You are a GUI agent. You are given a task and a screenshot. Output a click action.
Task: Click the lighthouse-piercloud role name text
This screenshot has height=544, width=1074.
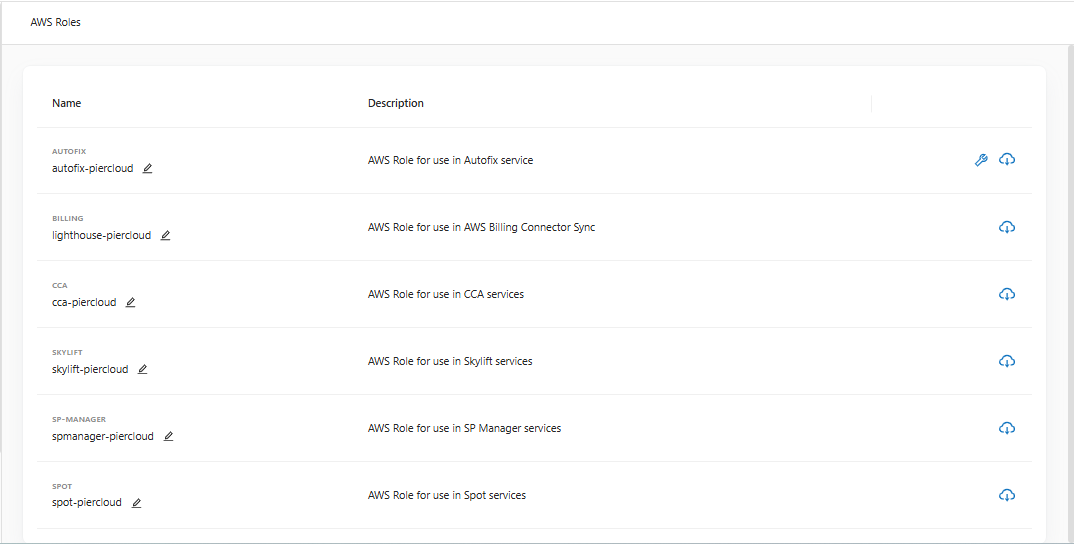(x=101, y=236)
